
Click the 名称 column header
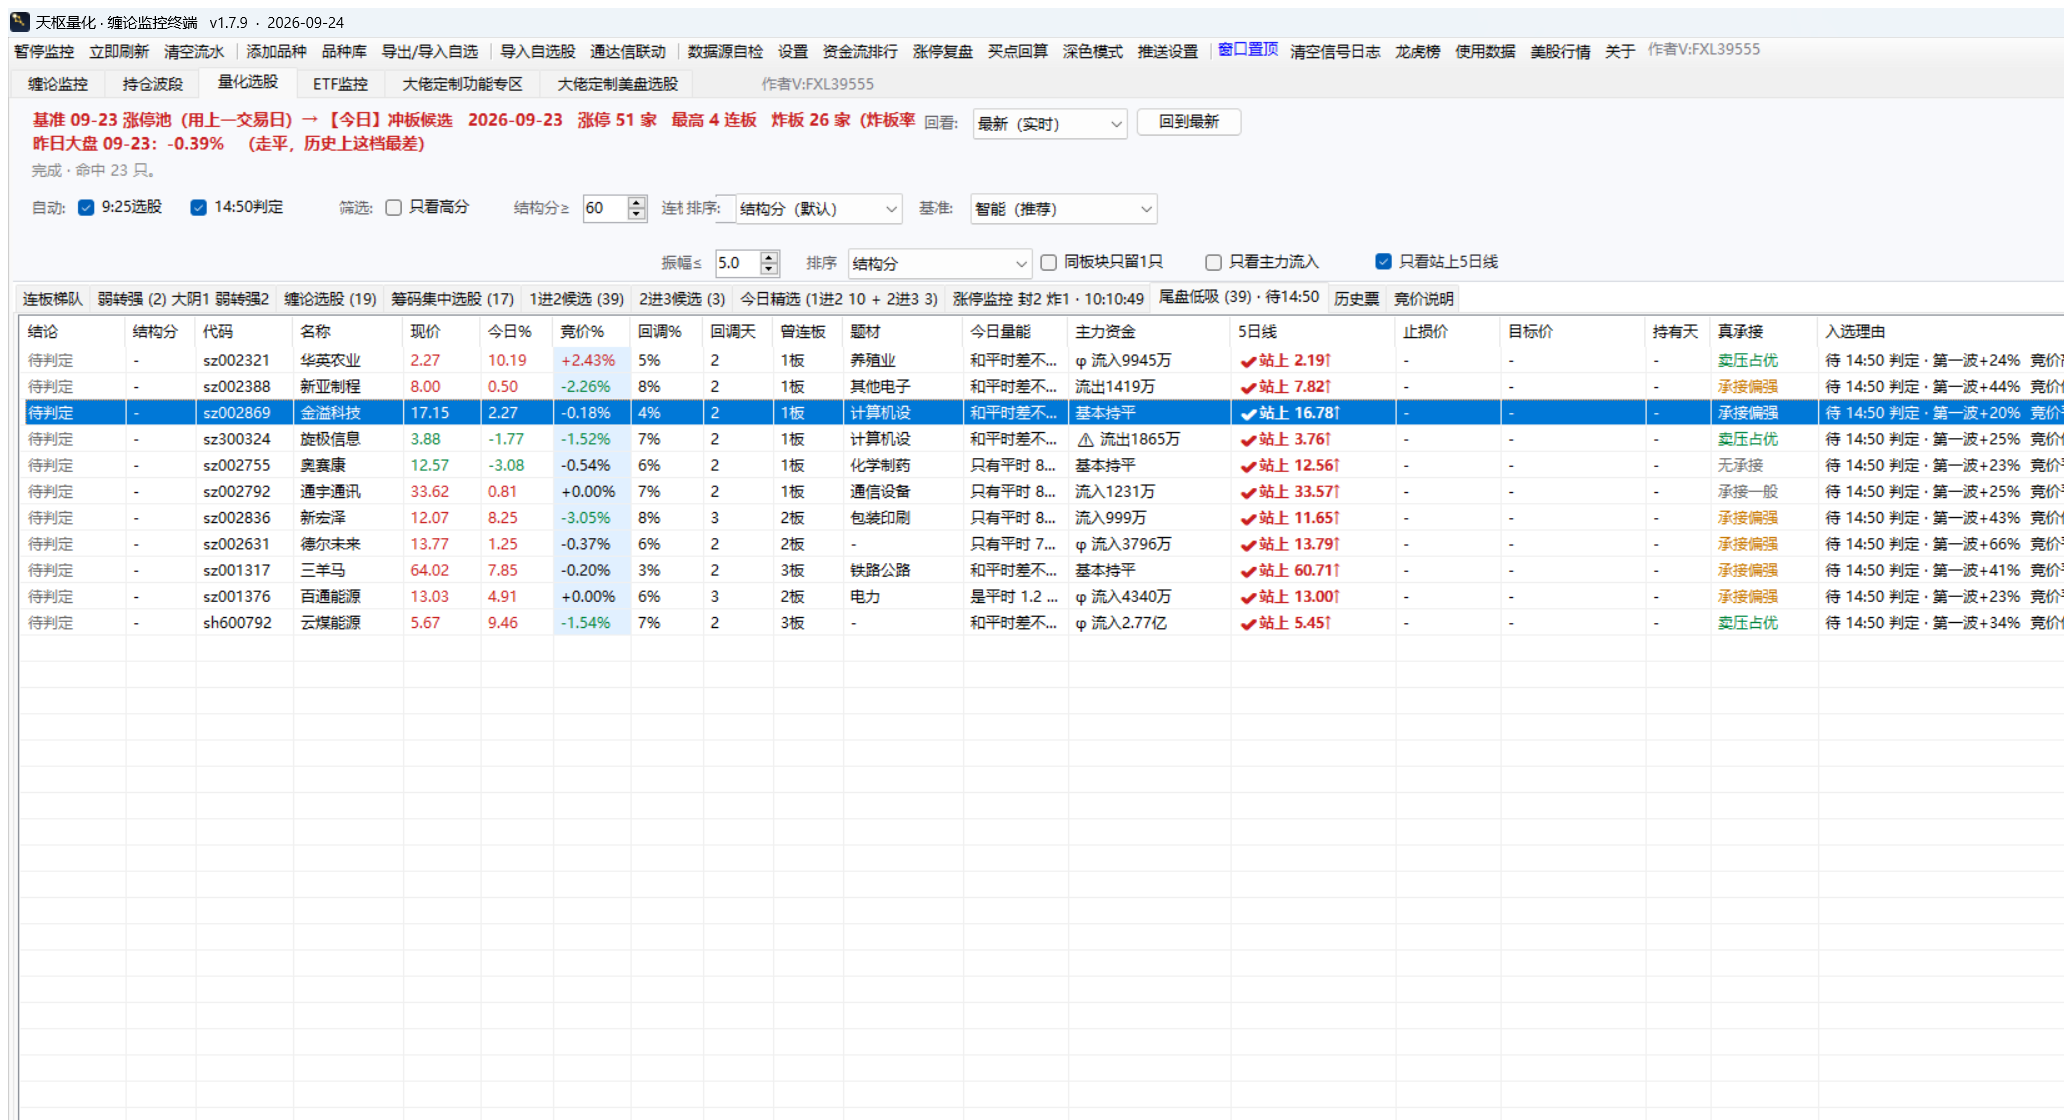pyautogui.click(x=315, y=332)
